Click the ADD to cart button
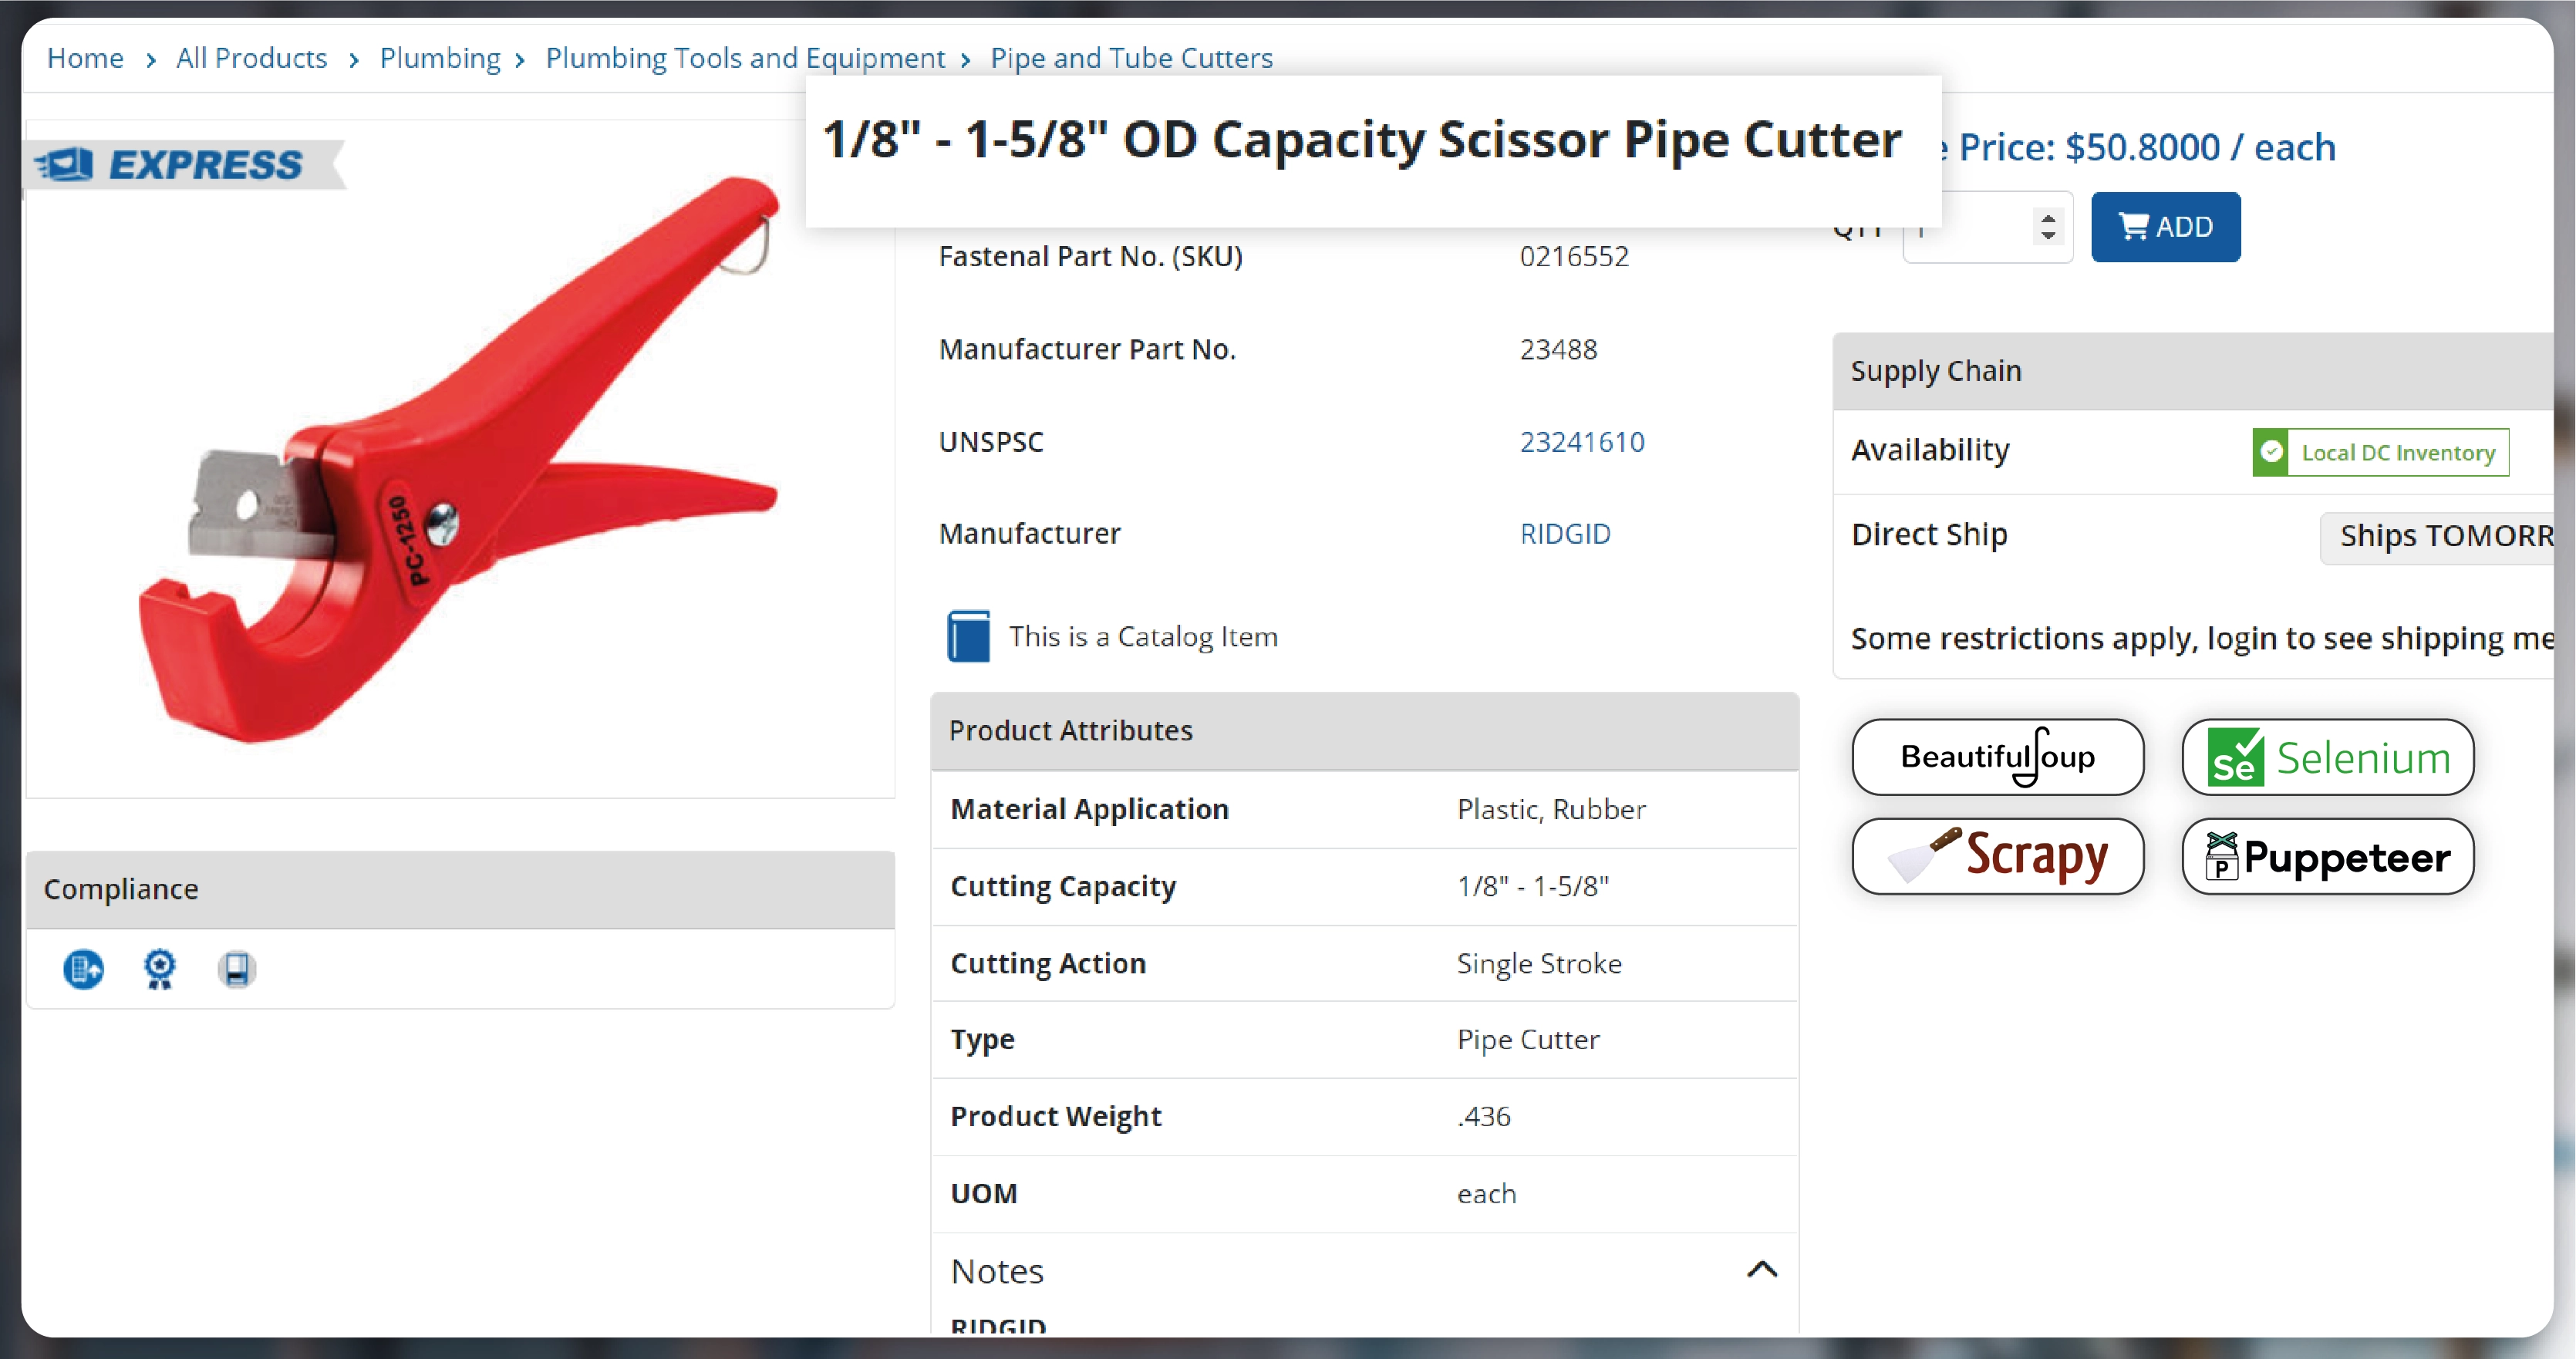The width and height of the screenshot is (2576, 1359). click(2166, 224)
